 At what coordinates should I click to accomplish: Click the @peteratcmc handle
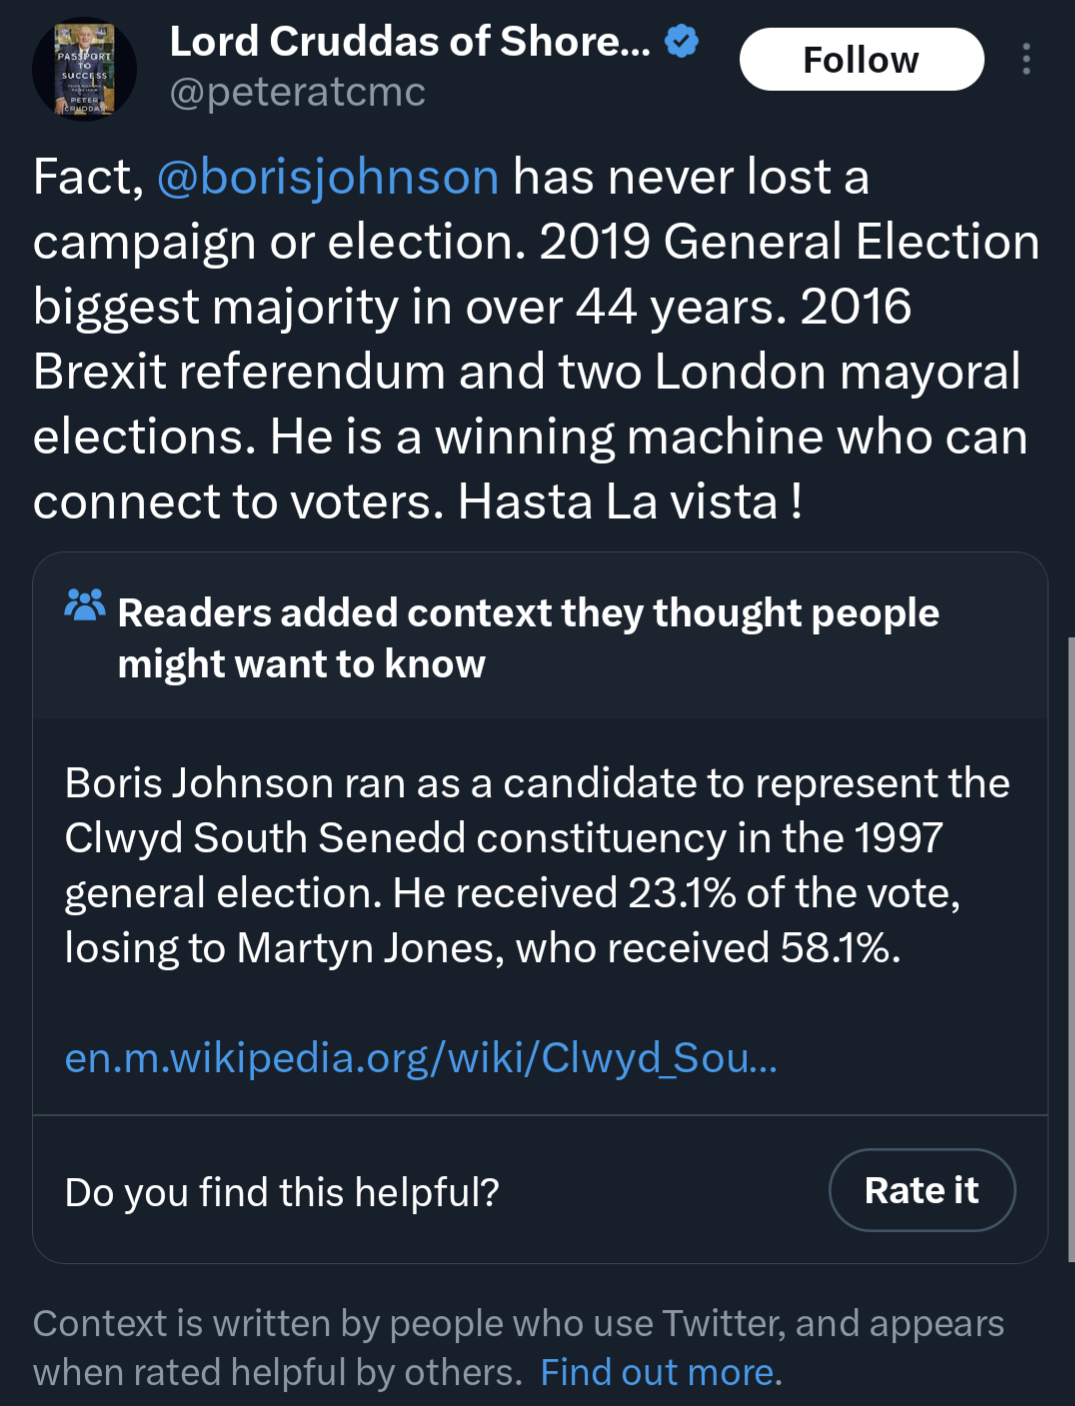[x=297, y=92]
